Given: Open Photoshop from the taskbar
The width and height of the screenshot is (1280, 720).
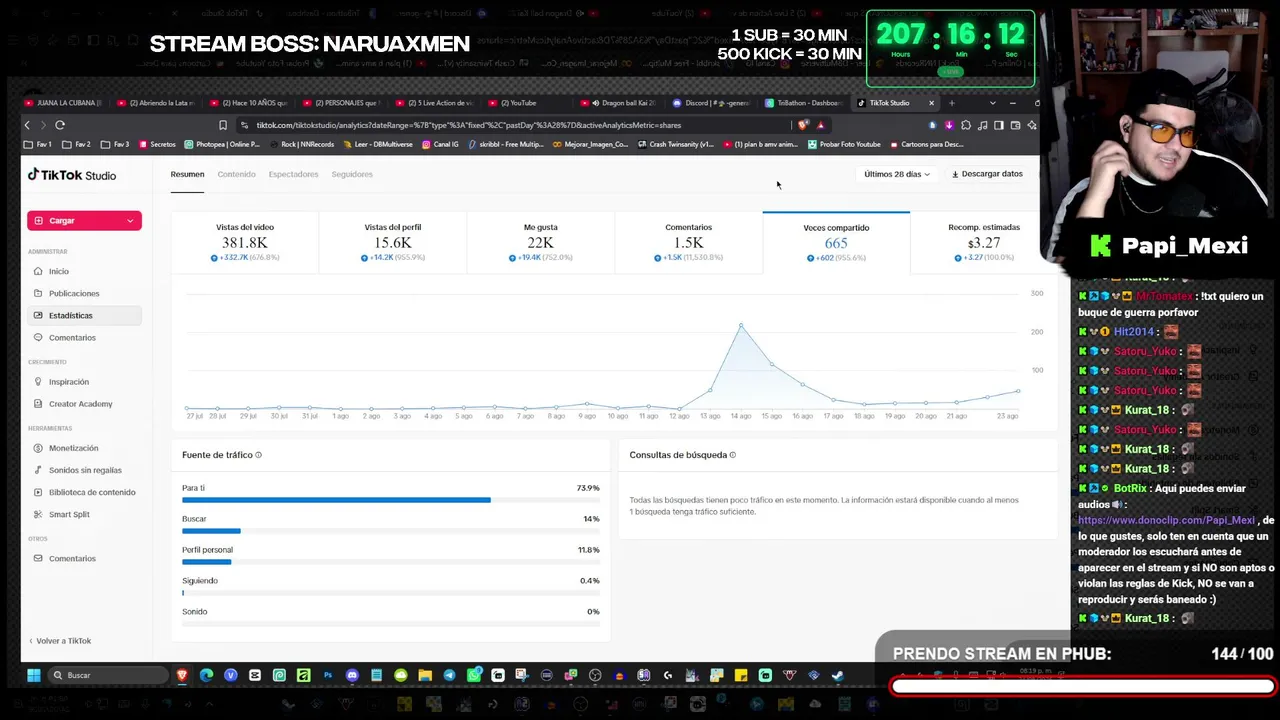Looking at the screenshot, I should 328,676.
